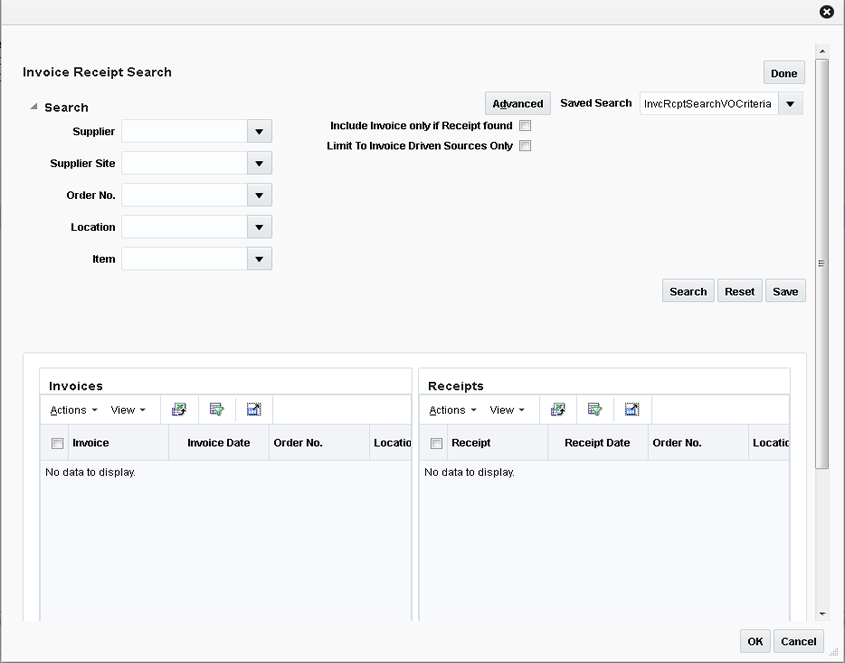The width and height of the screenshot is (845, 663).
Task: Open the Saved Search dropdown
Action: click(x=790, y=103)
